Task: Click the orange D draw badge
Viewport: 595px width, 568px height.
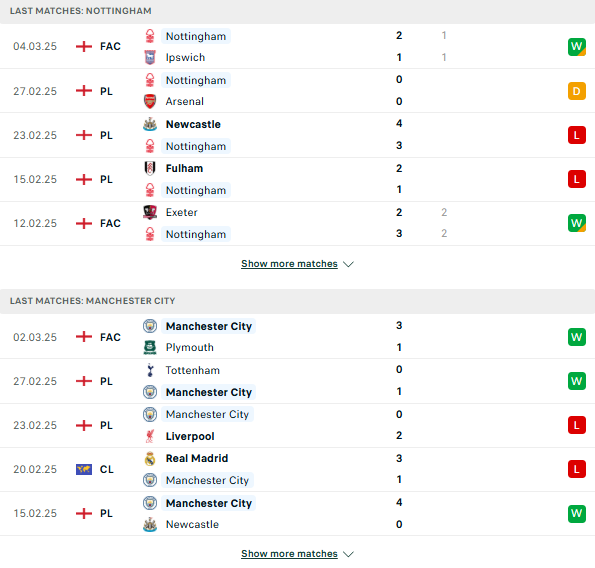Action: click(x=576, y=91)
